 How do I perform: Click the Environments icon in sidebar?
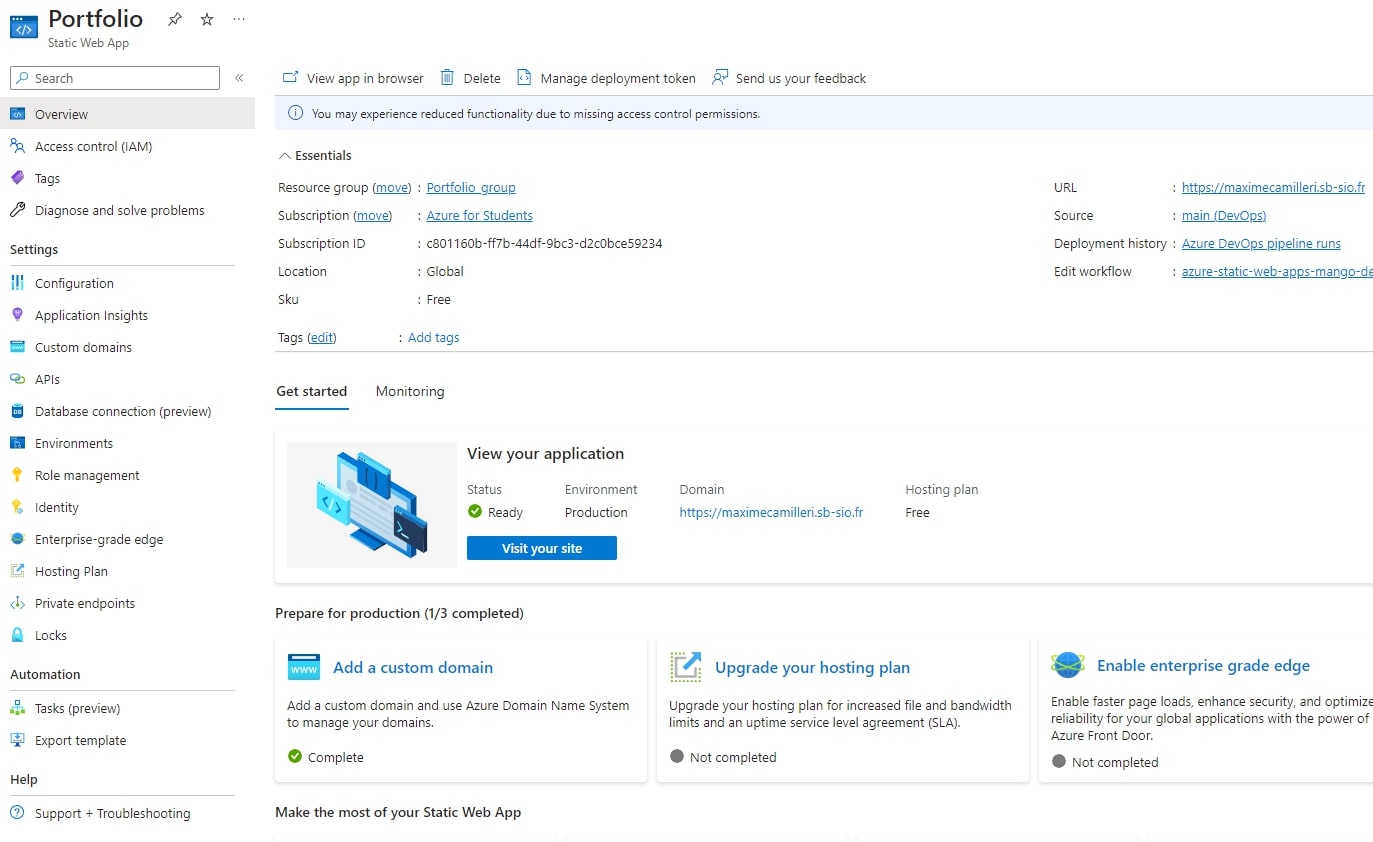point(17,443)
